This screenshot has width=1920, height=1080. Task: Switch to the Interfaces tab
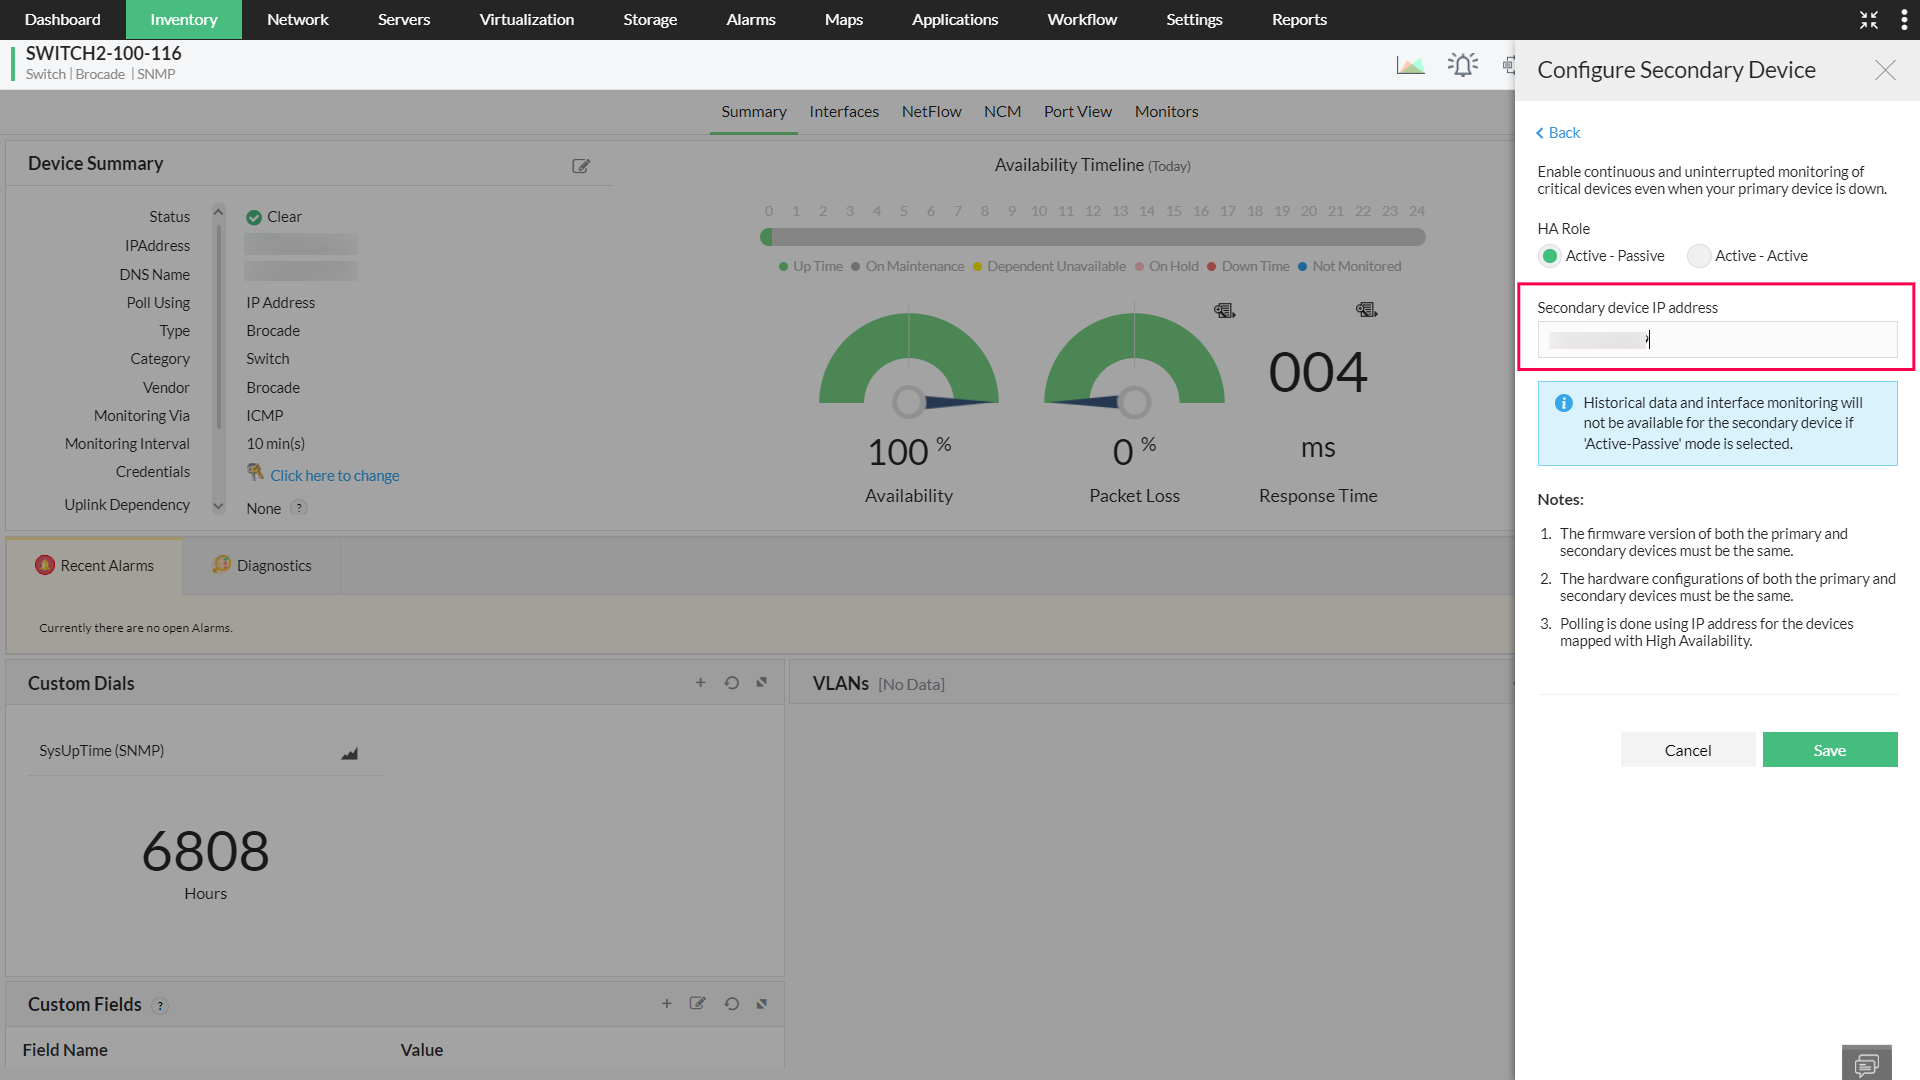pos(843,112)
